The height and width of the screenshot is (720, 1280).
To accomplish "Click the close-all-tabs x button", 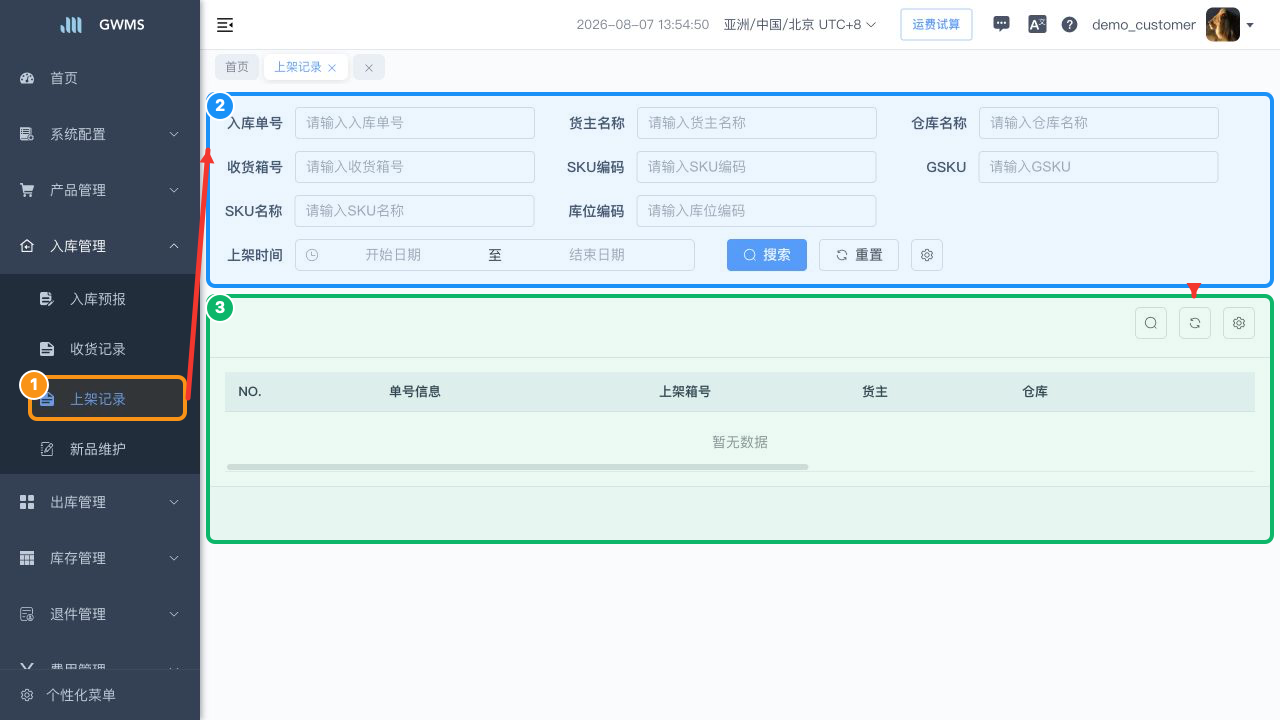I will point(369,67).
